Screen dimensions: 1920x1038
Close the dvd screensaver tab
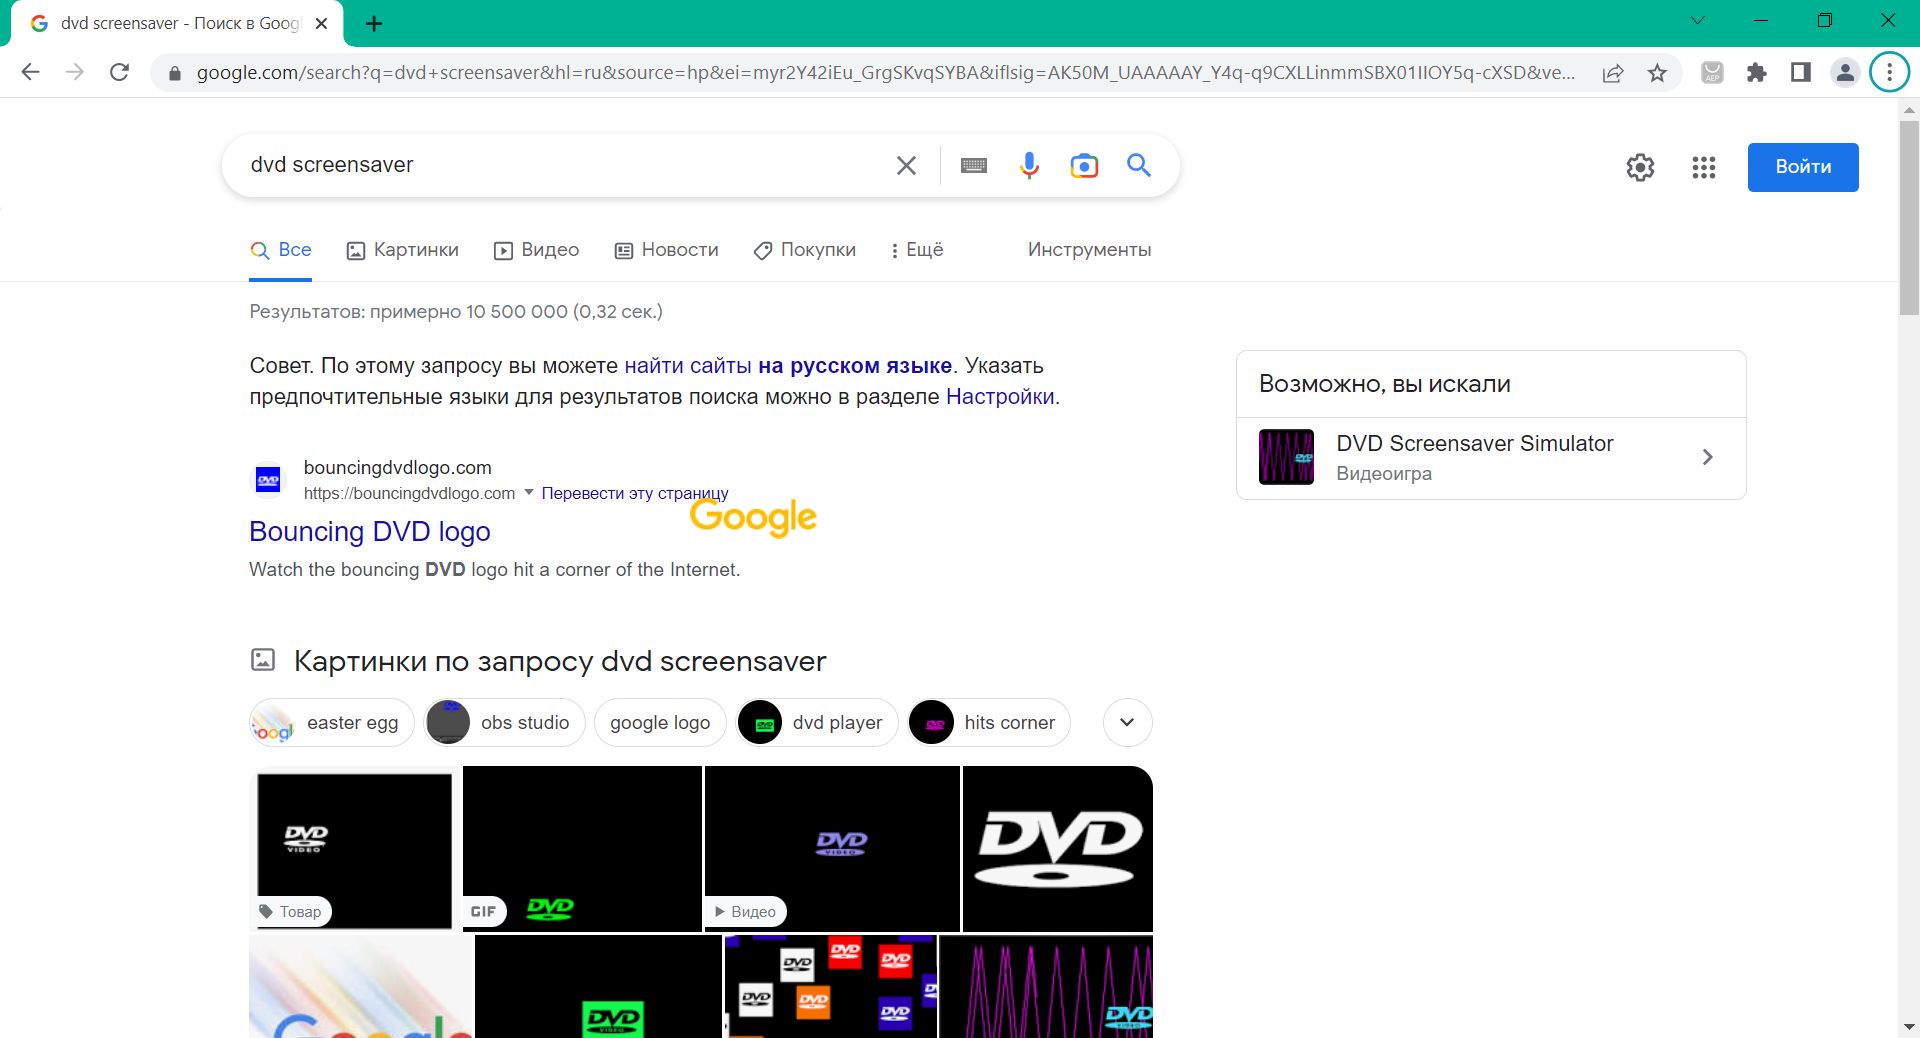click(x=321, y=23)
